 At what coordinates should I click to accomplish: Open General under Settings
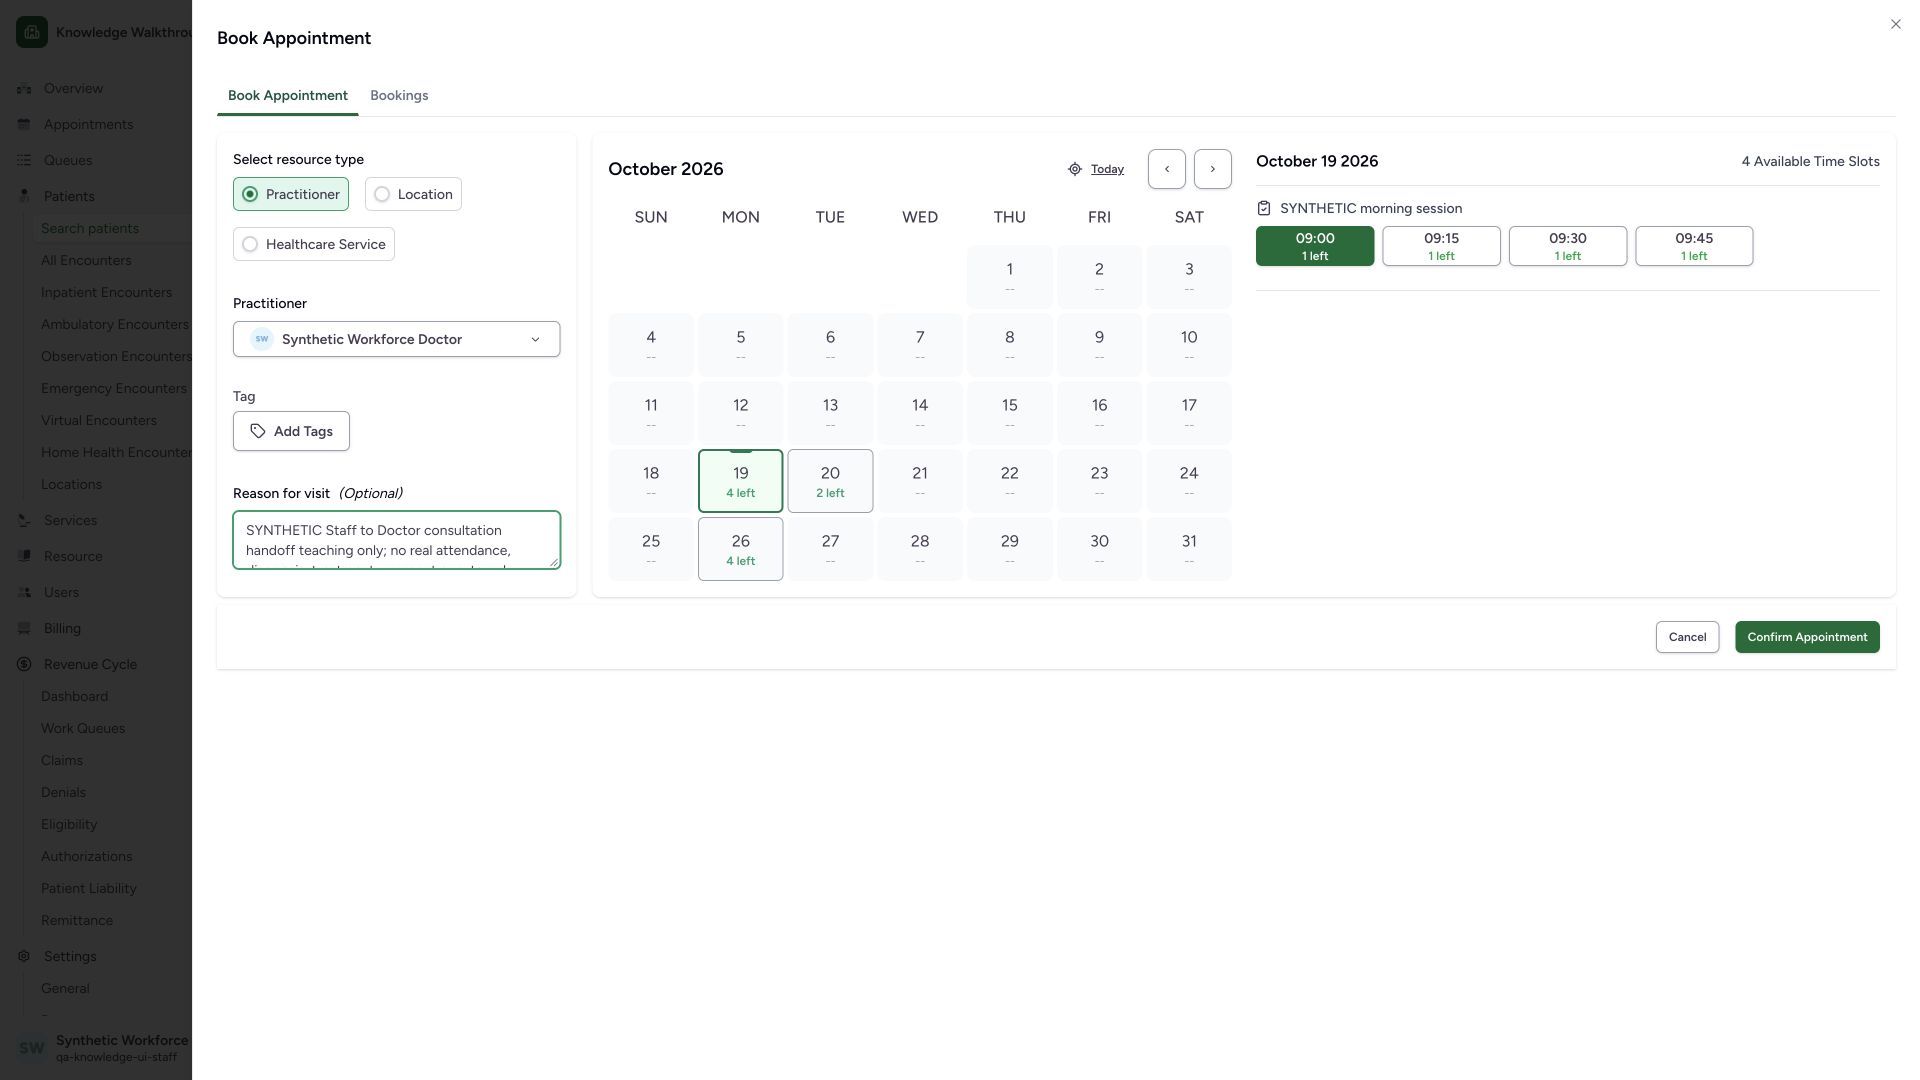point(65,988)
